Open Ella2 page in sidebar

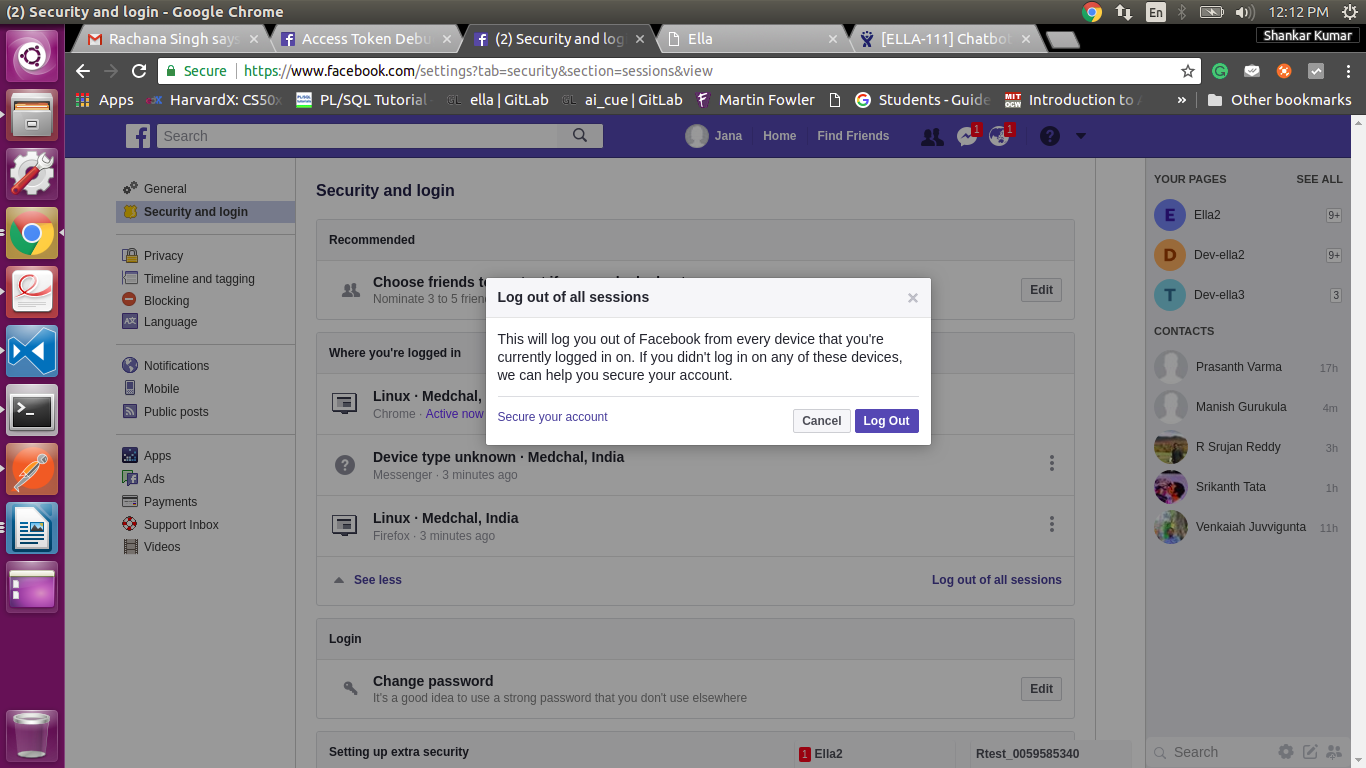pos(1248,215)
